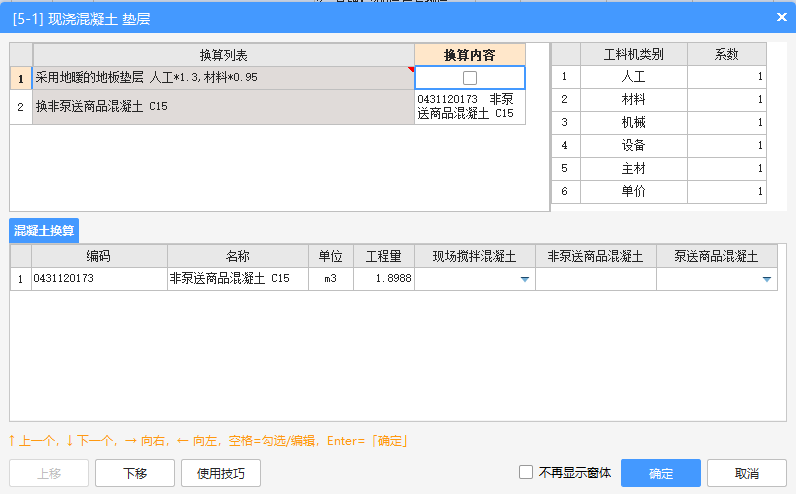Click row number 1 in 换算列表
The width and height of the screenshot is (796, 494).
21,78
